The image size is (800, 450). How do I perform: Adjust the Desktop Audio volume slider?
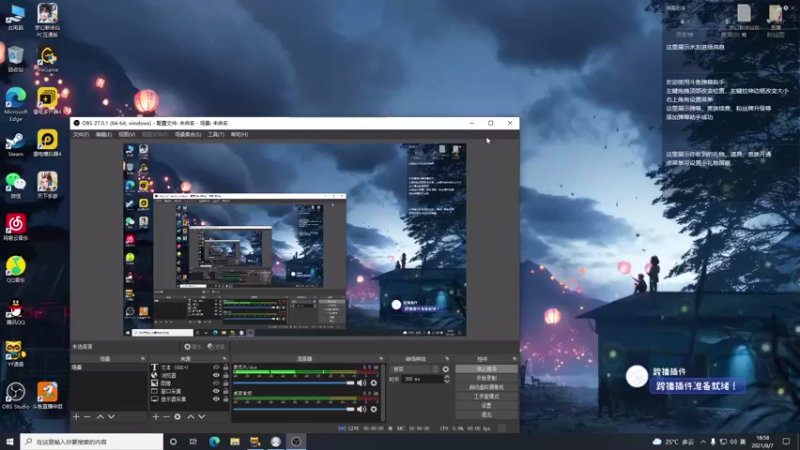pos(294,409)
